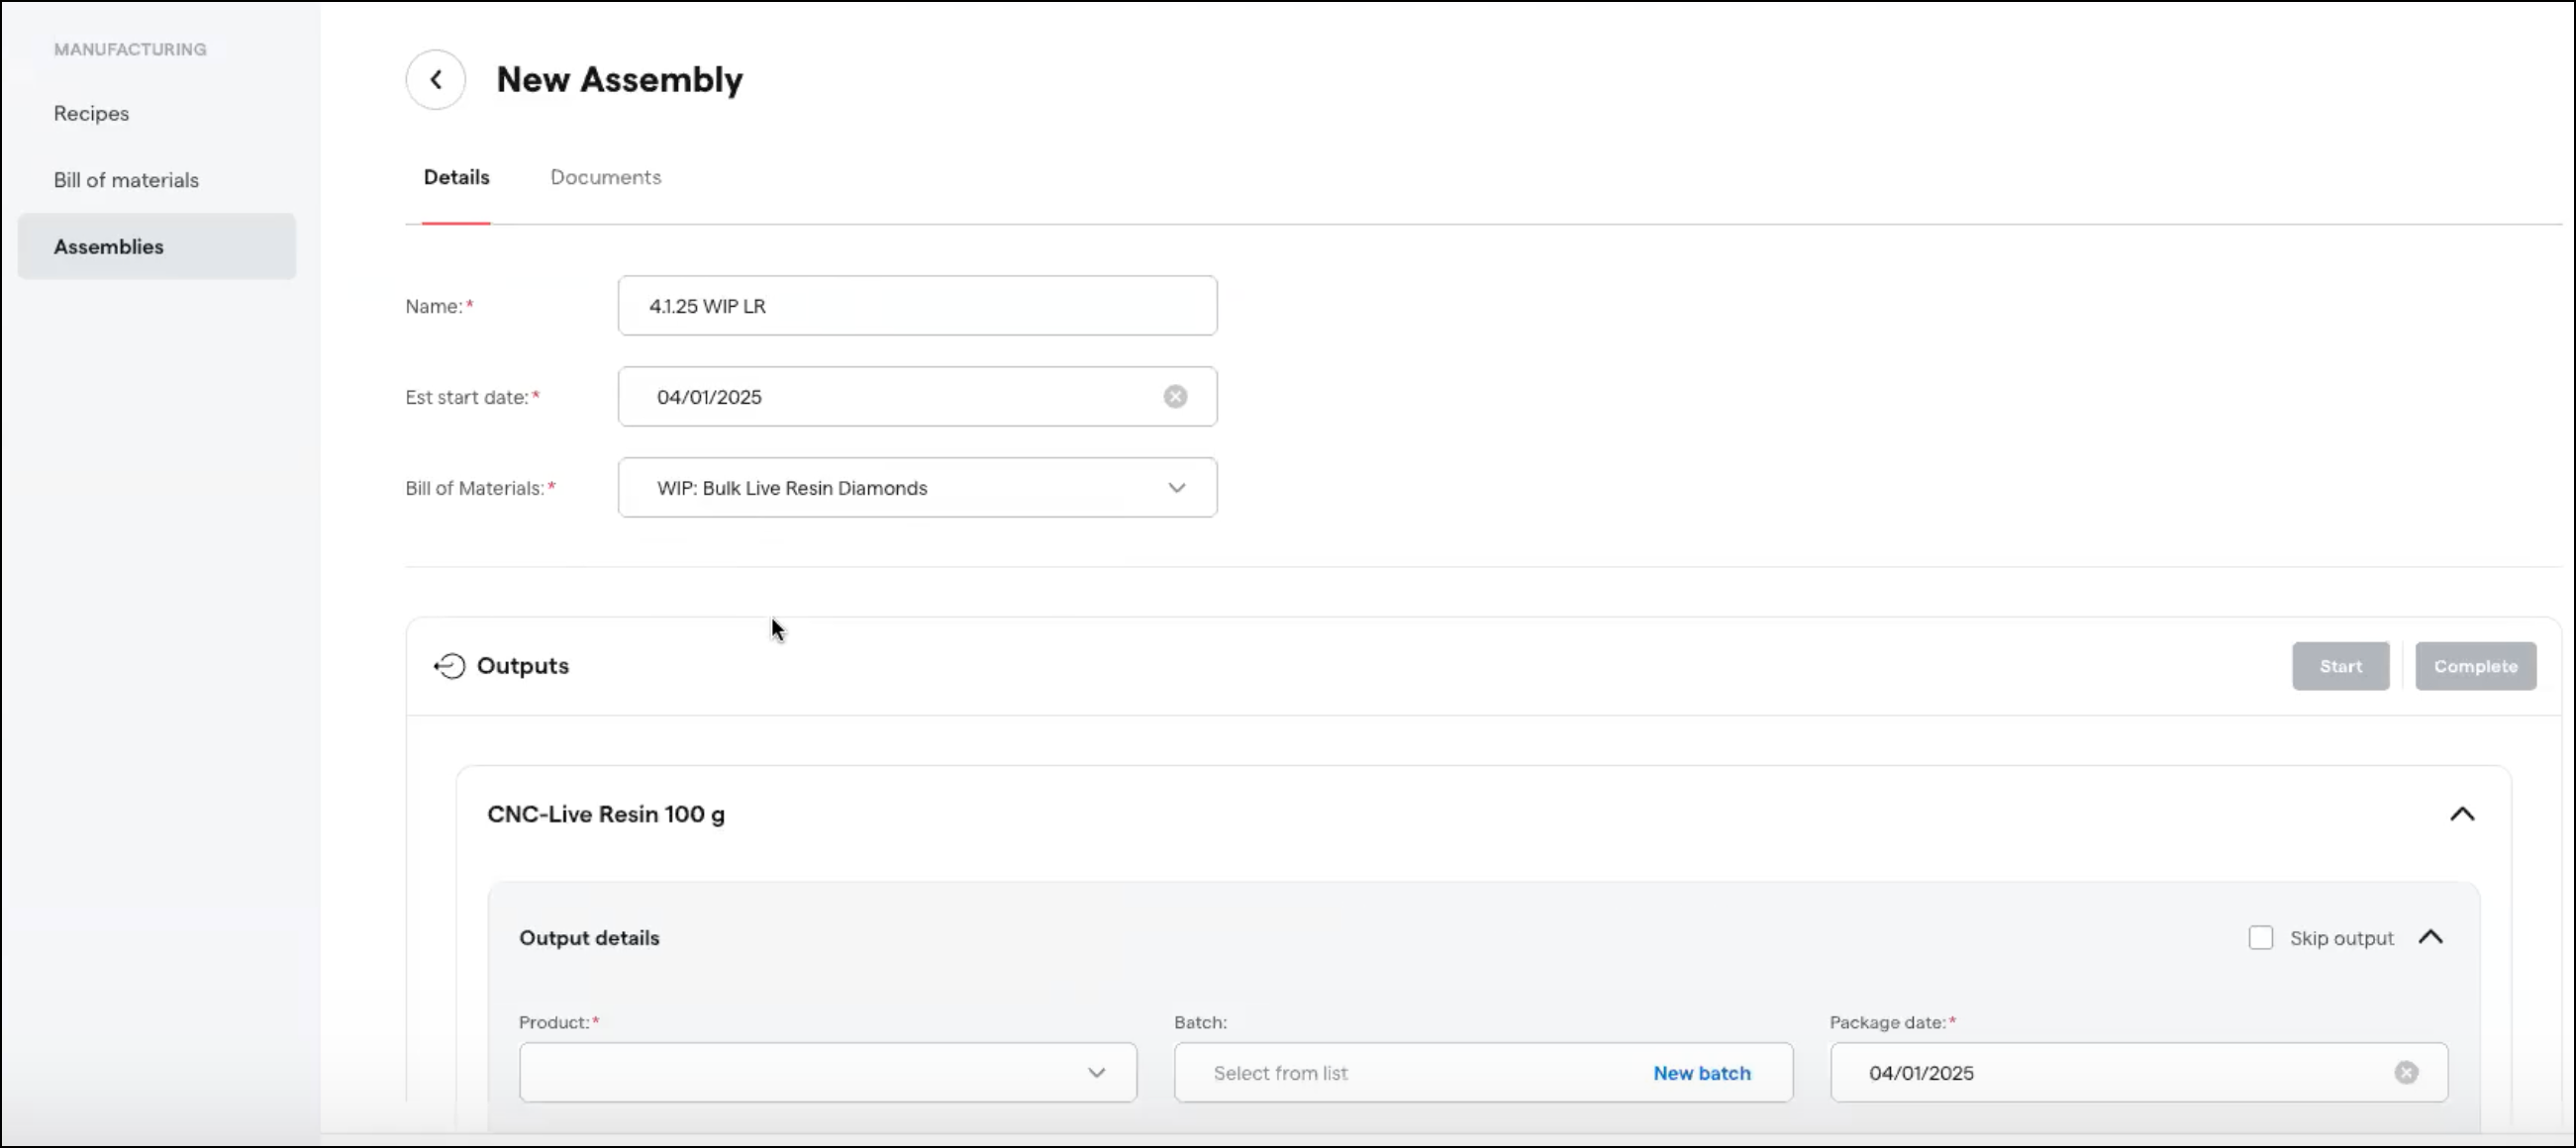Click the Output details label

pyautogui.click(x=589, y=938)
